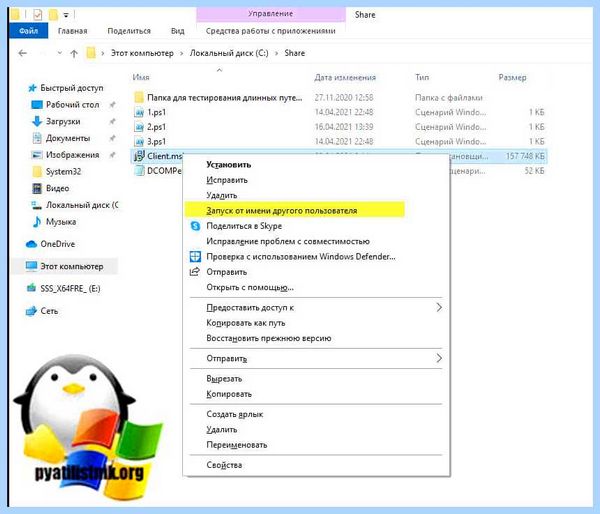Click the Загрузки download arrow icon

point(37,121)
